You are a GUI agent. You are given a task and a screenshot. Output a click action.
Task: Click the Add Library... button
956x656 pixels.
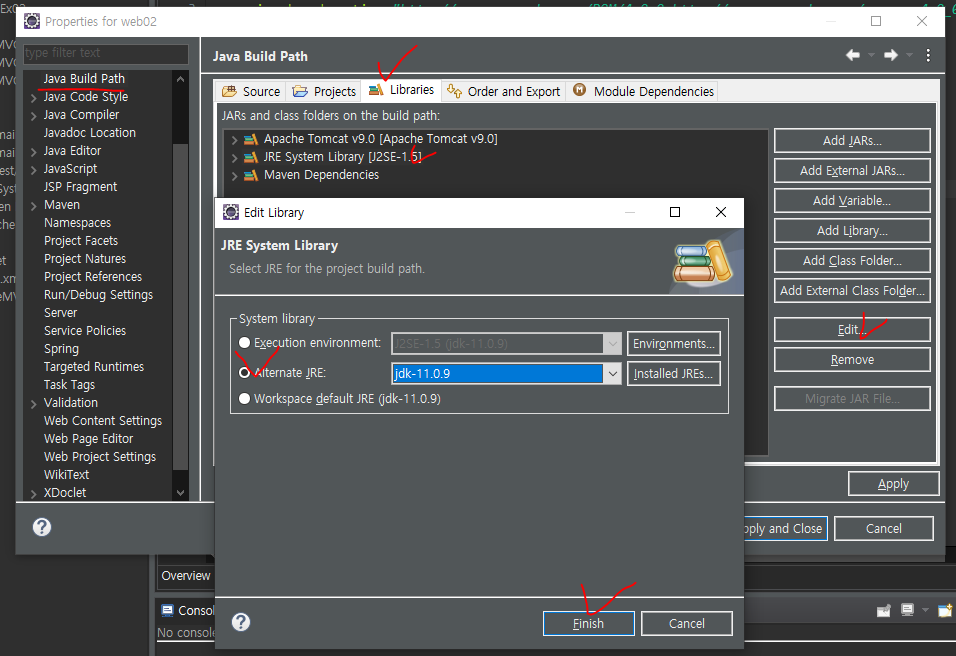pyautogui.click(x=852, y=230)
